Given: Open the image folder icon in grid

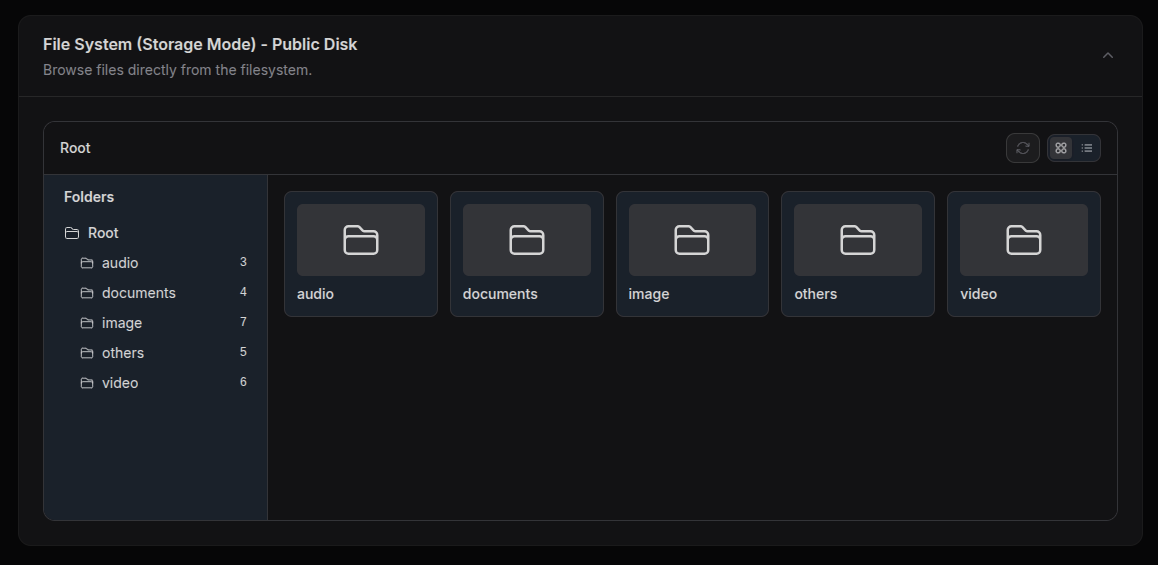Looking at the screenshot, I should (692, 240).
